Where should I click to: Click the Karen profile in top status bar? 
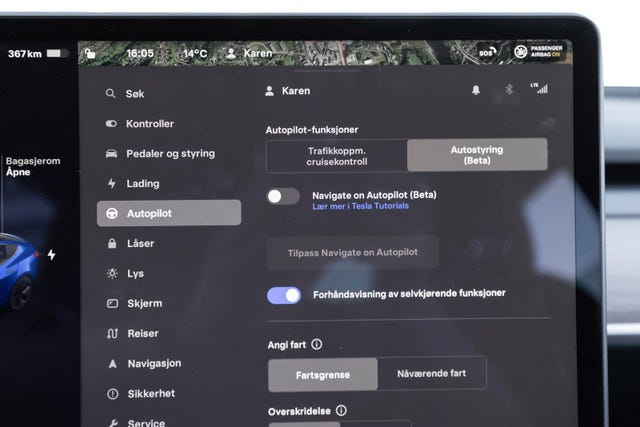(x=249, y=53)
